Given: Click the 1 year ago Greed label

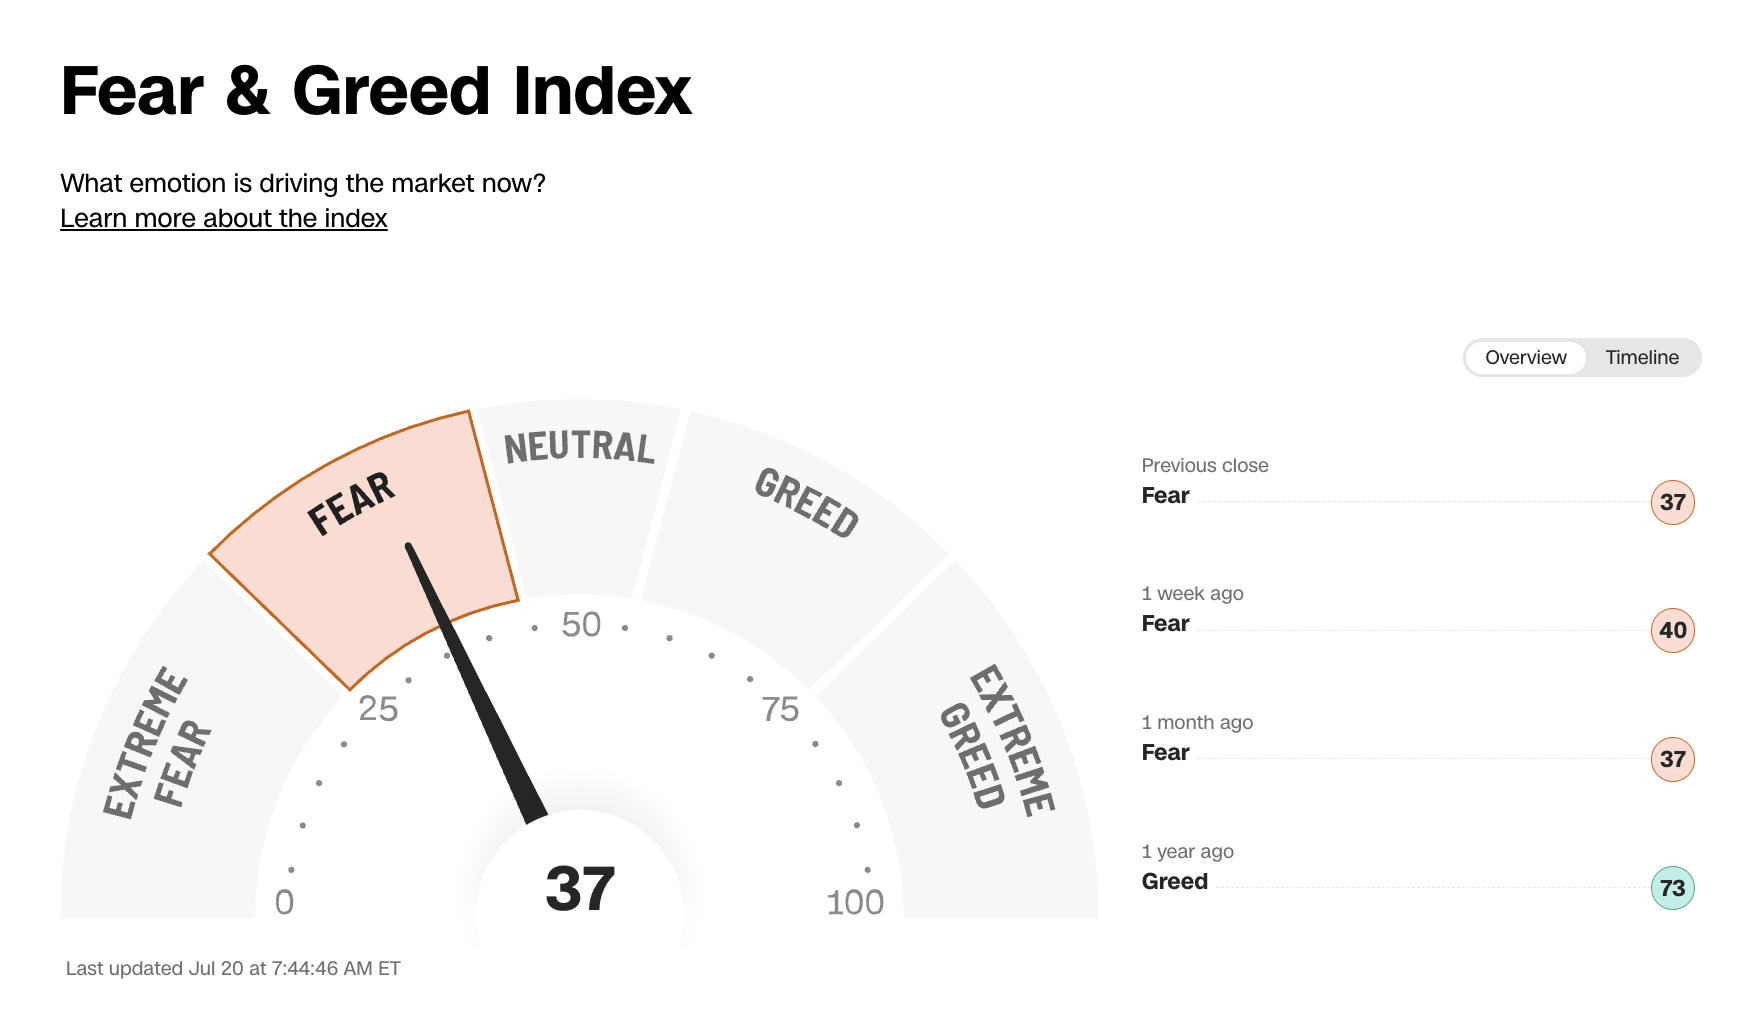Looking at the screenshot, I should pyautogui.click(x=1175, y=881).
